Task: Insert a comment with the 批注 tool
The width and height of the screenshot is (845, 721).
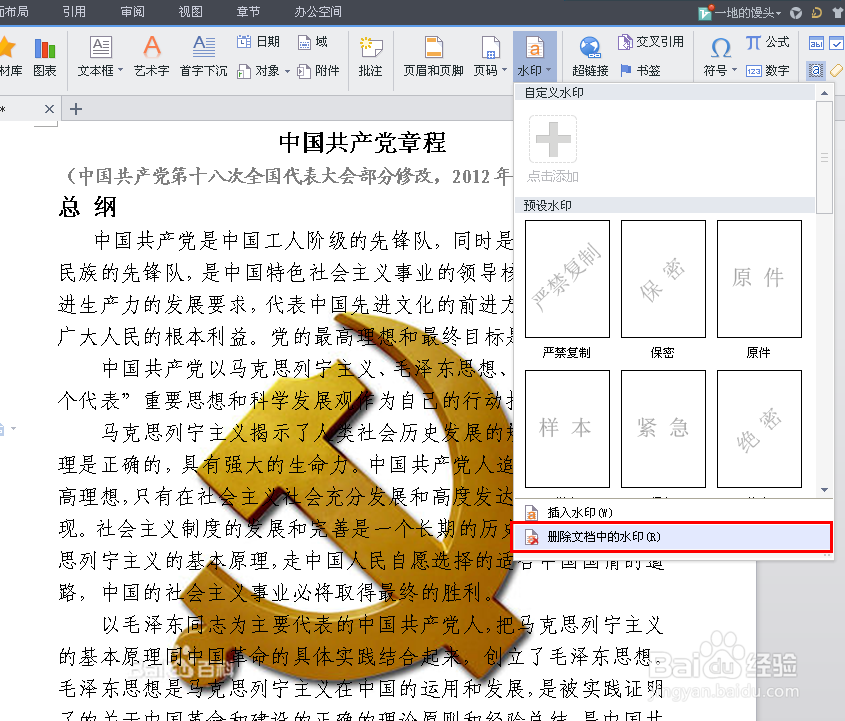Action: [x=369, y=55]
